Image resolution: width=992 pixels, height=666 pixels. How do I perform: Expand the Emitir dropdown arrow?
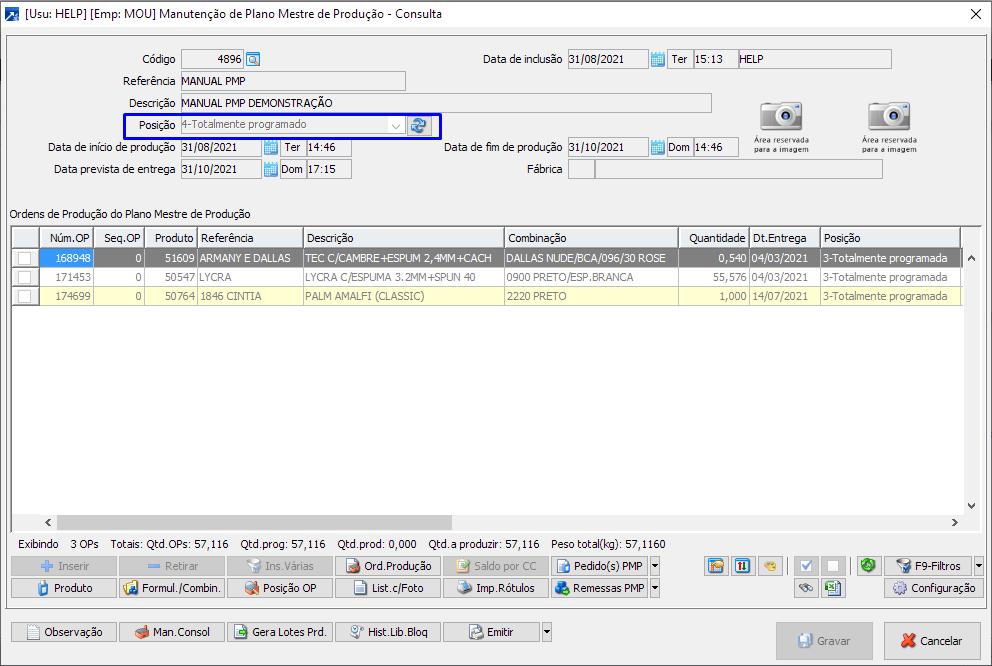point(547,632)
